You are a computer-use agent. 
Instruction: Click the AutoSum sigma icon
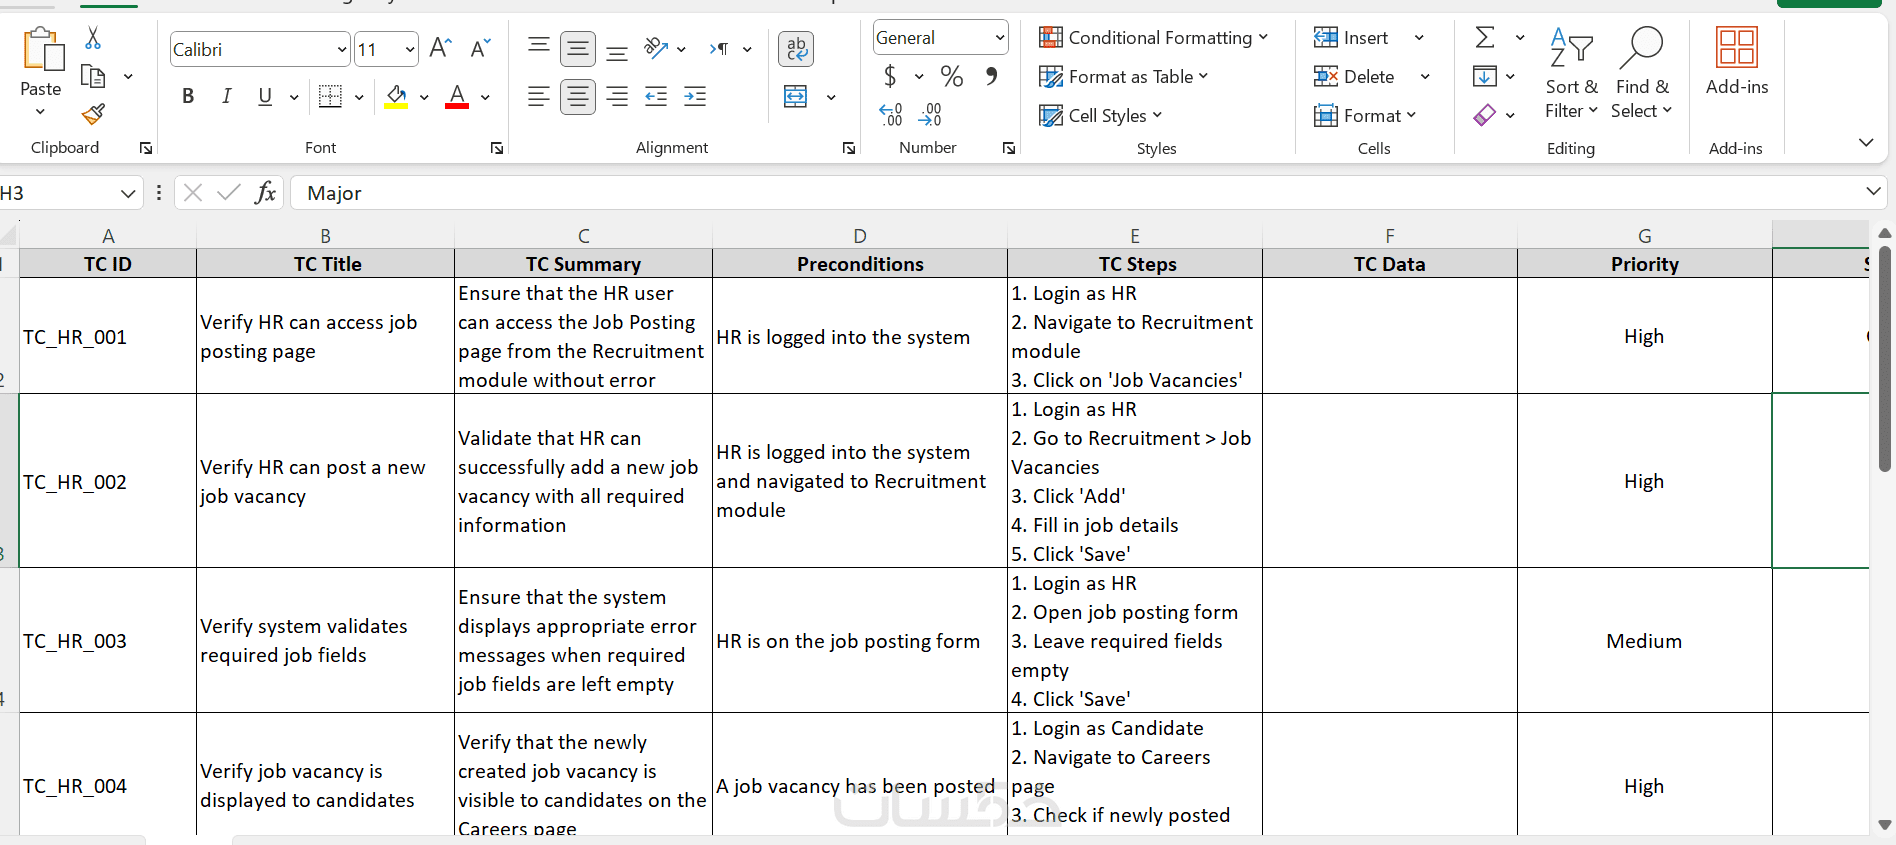point(1485,38)
